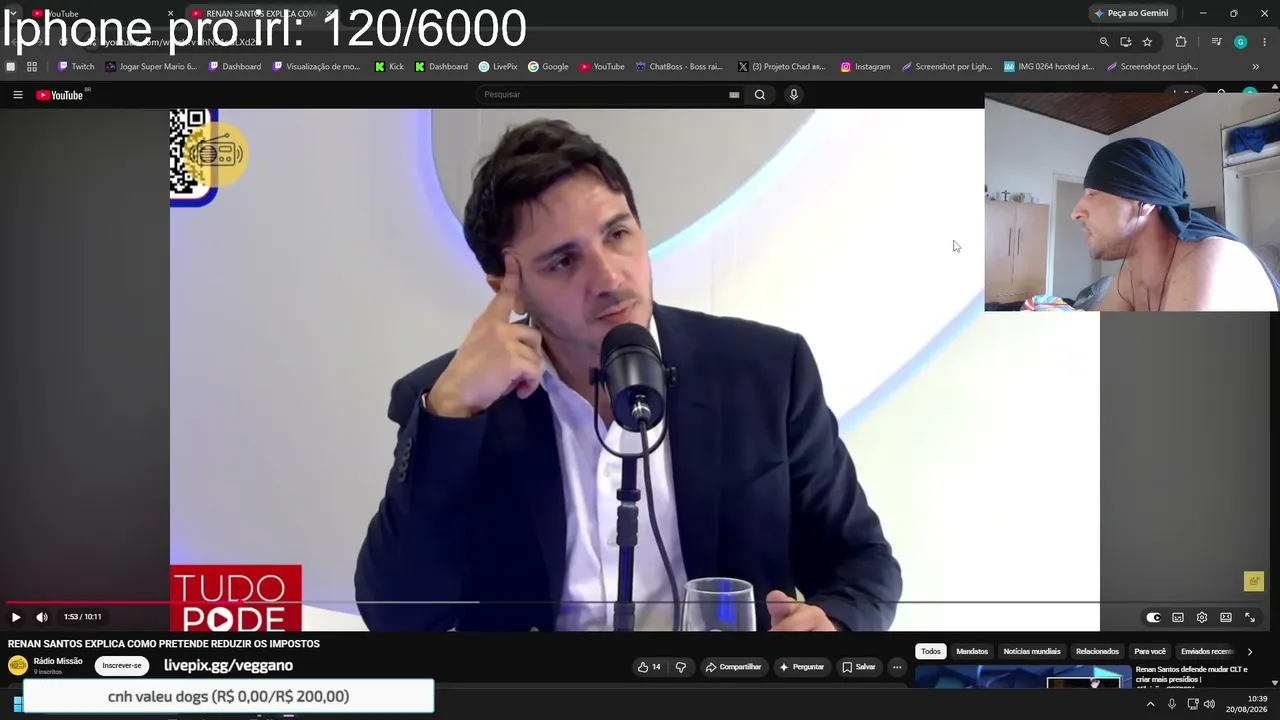
Task: Dislike the video with thumbs down
Action: 681,667
